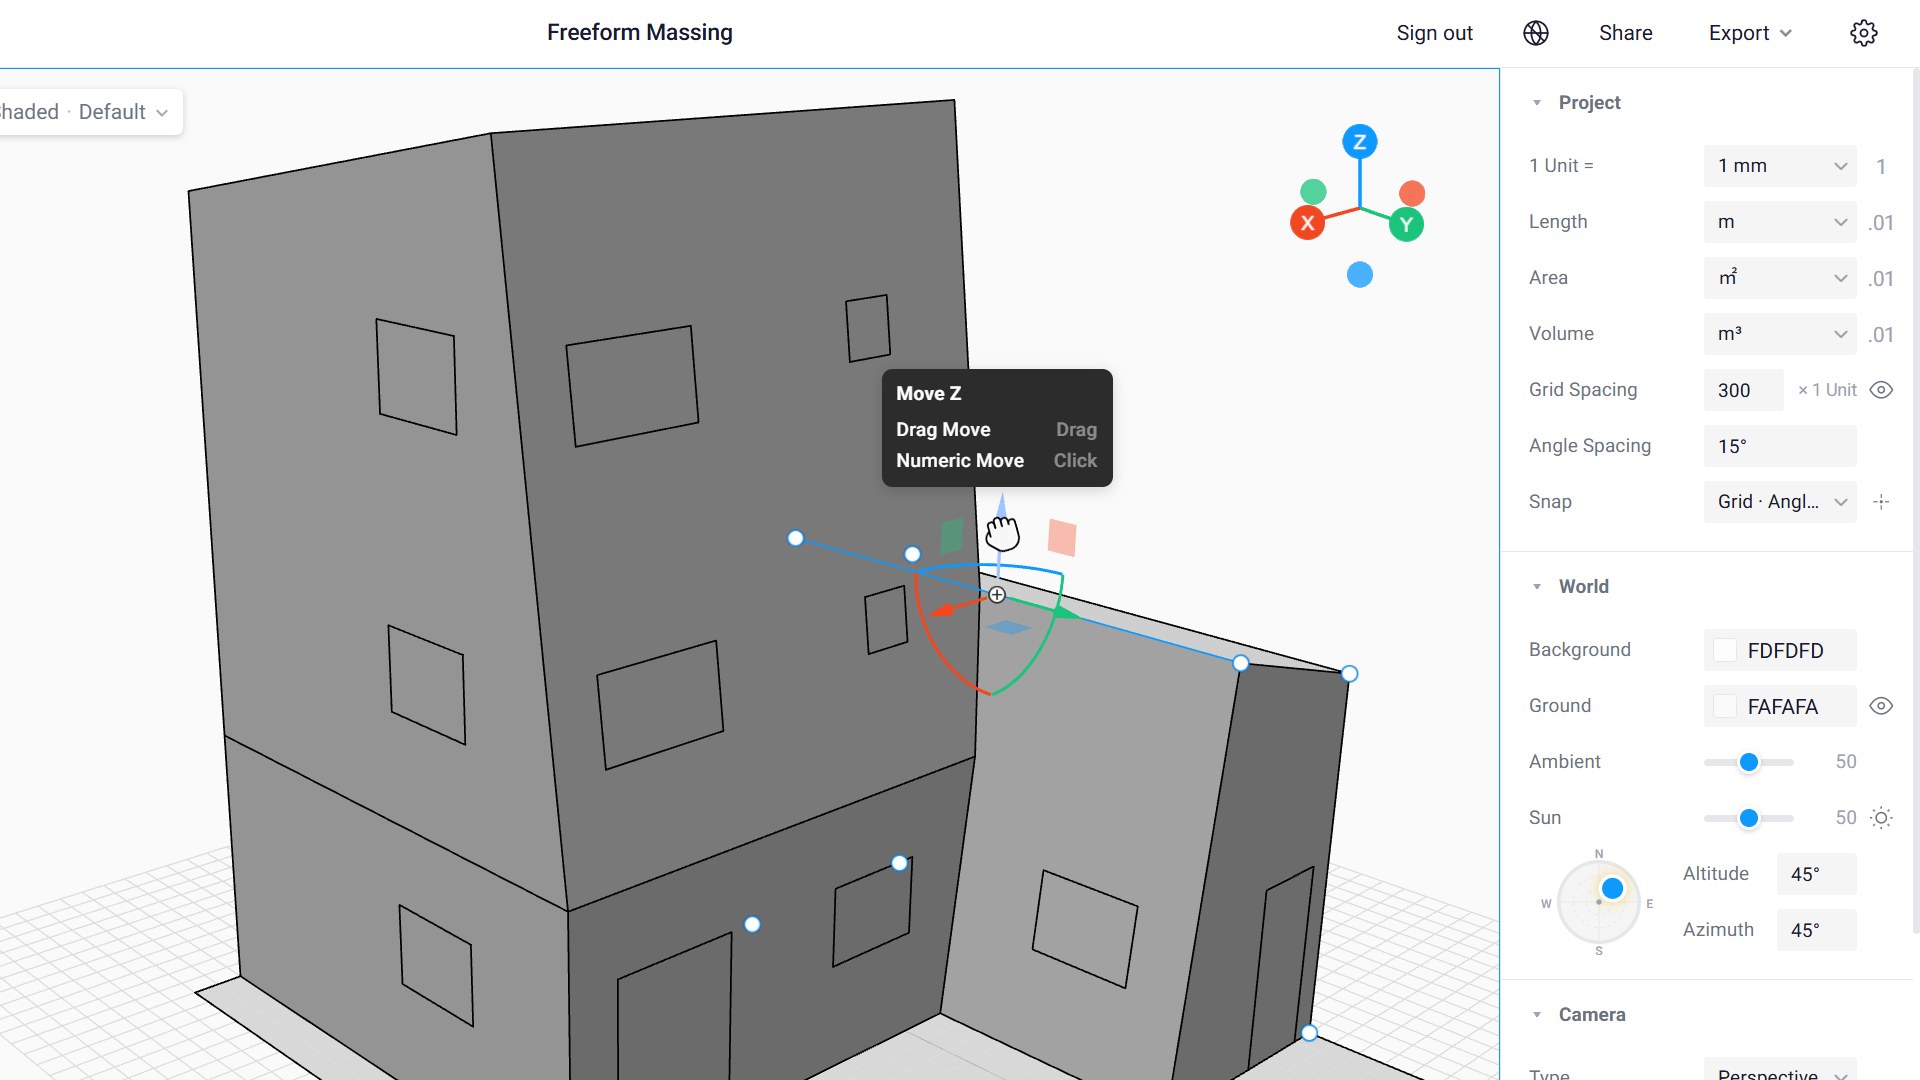The height and width of the screenshot is (1080, 1920).
Task: Open settings via the gear icon
Action: 1864,33
